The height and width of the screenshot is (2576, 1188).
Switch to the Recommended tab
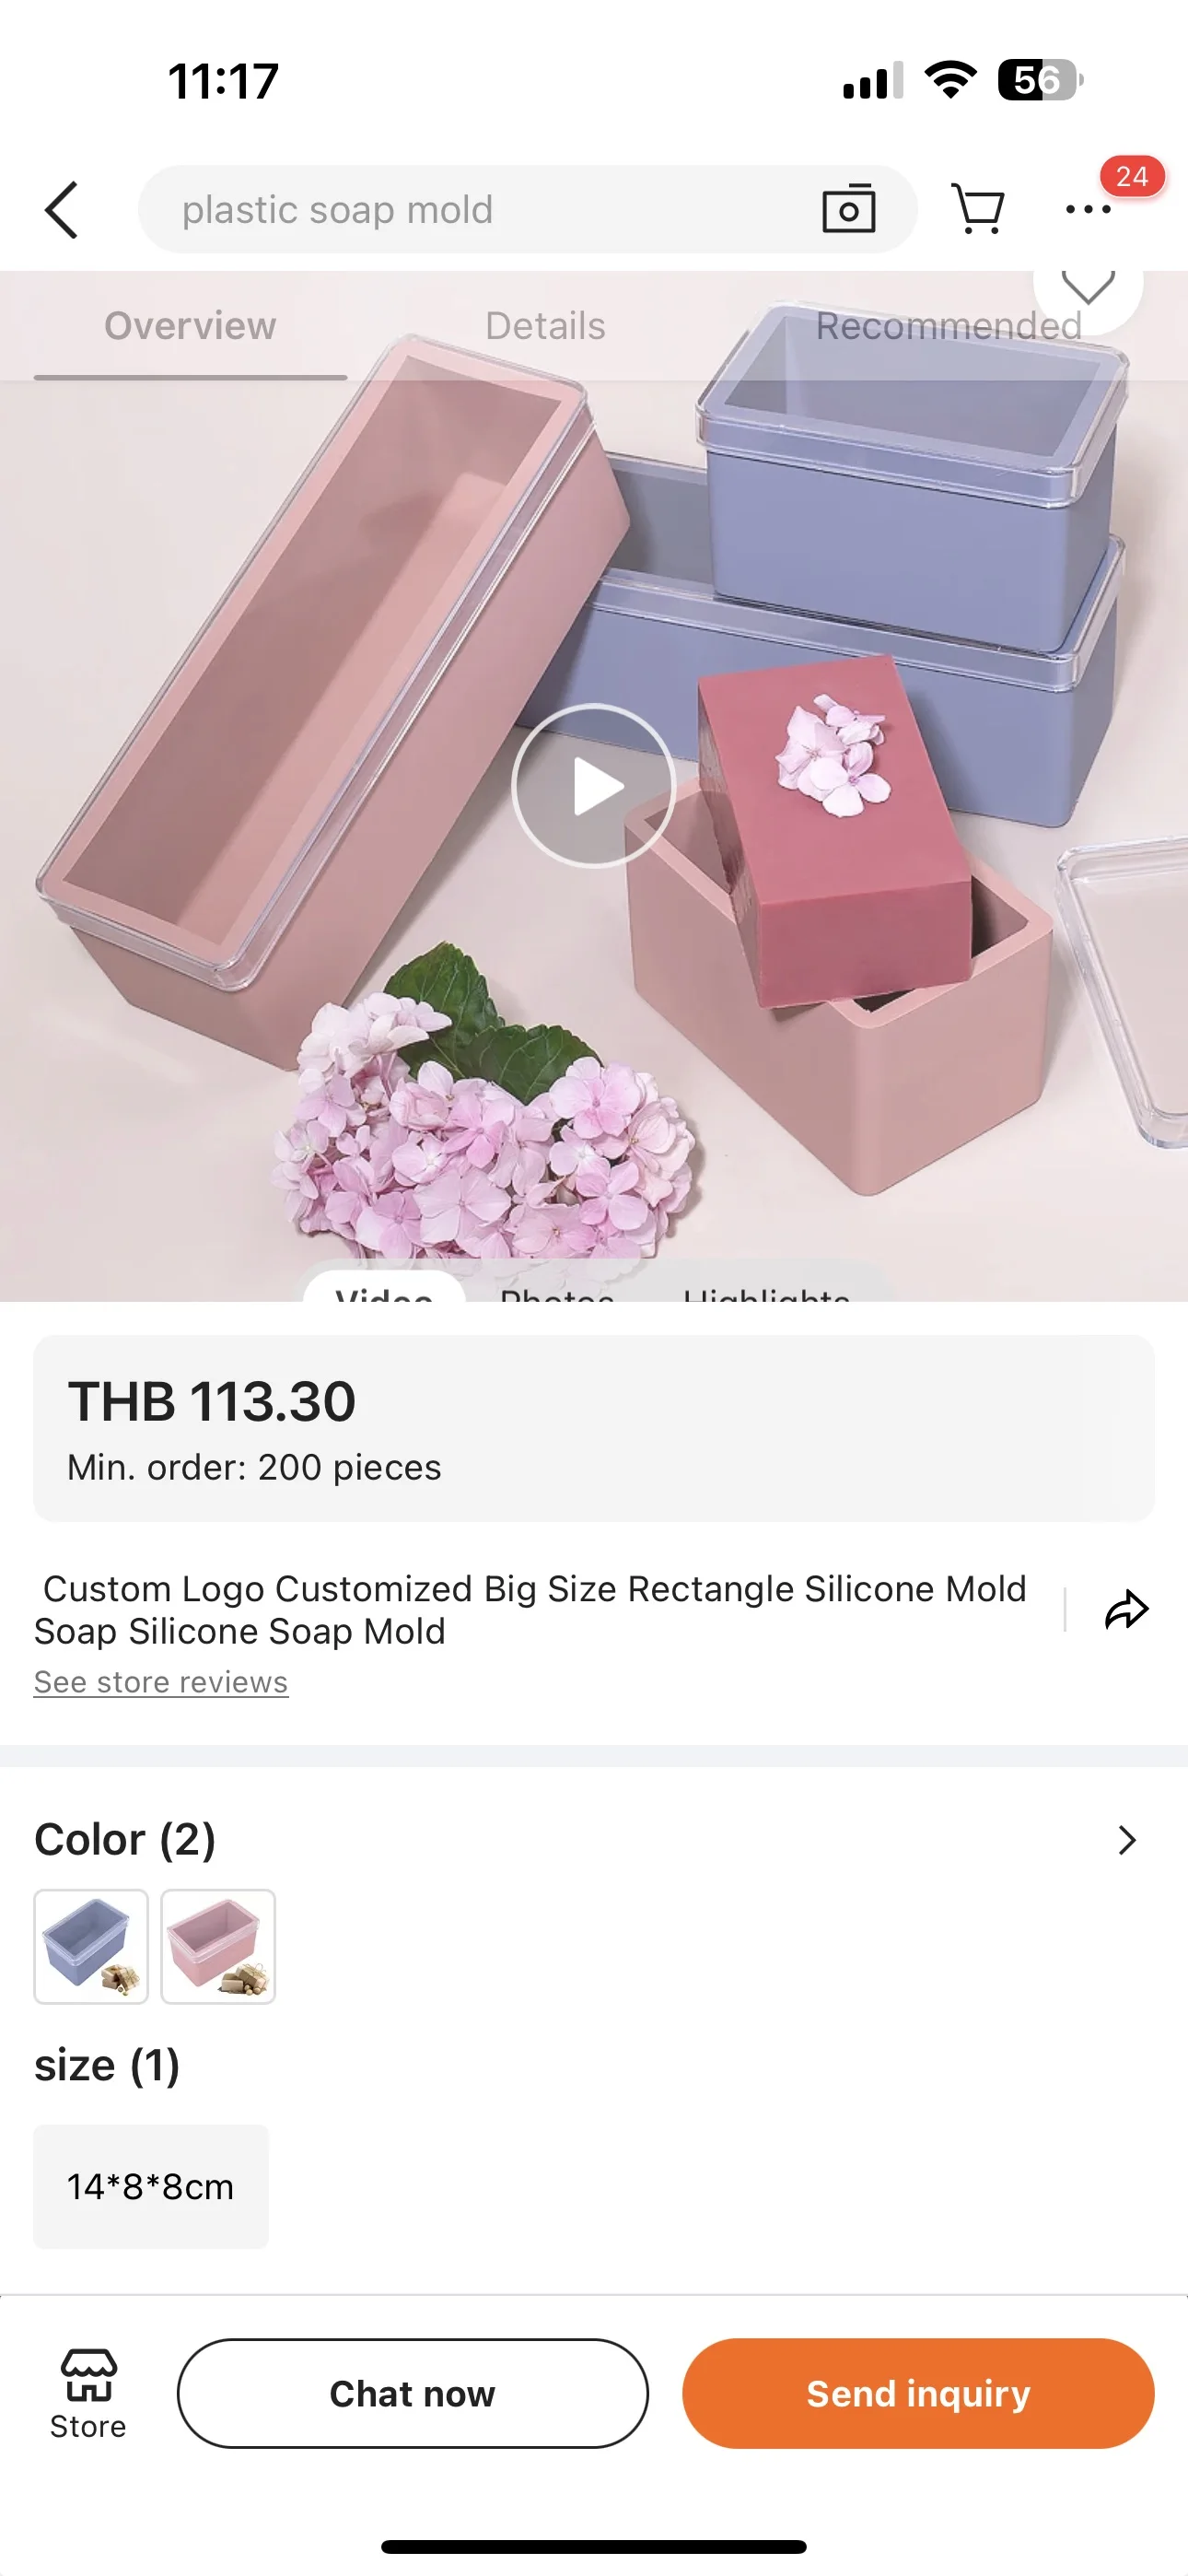pos(948,326)
